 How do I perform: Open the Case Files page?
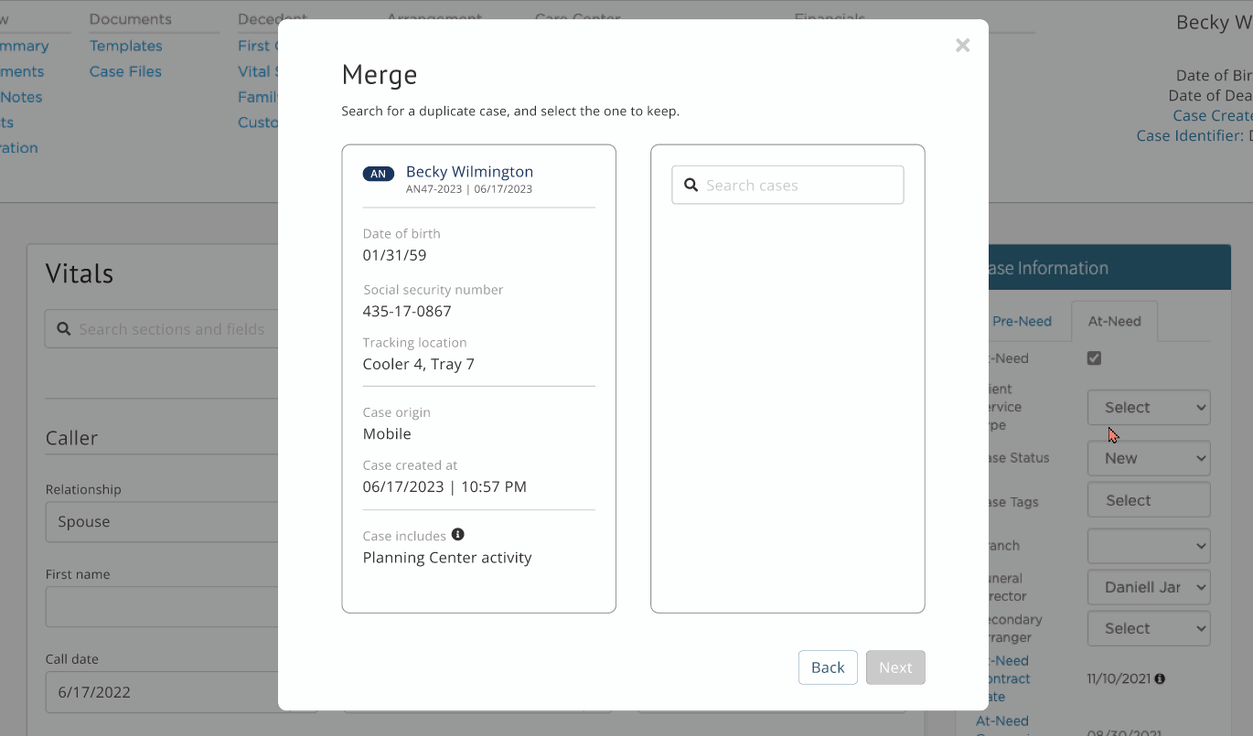coord(124,71)
